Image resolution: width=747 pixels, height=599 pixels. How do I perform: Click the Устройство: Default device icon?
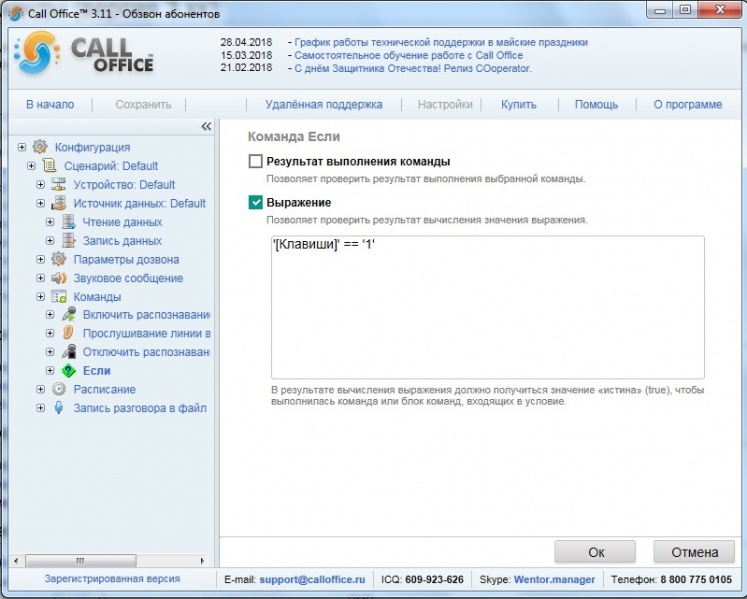59,184
